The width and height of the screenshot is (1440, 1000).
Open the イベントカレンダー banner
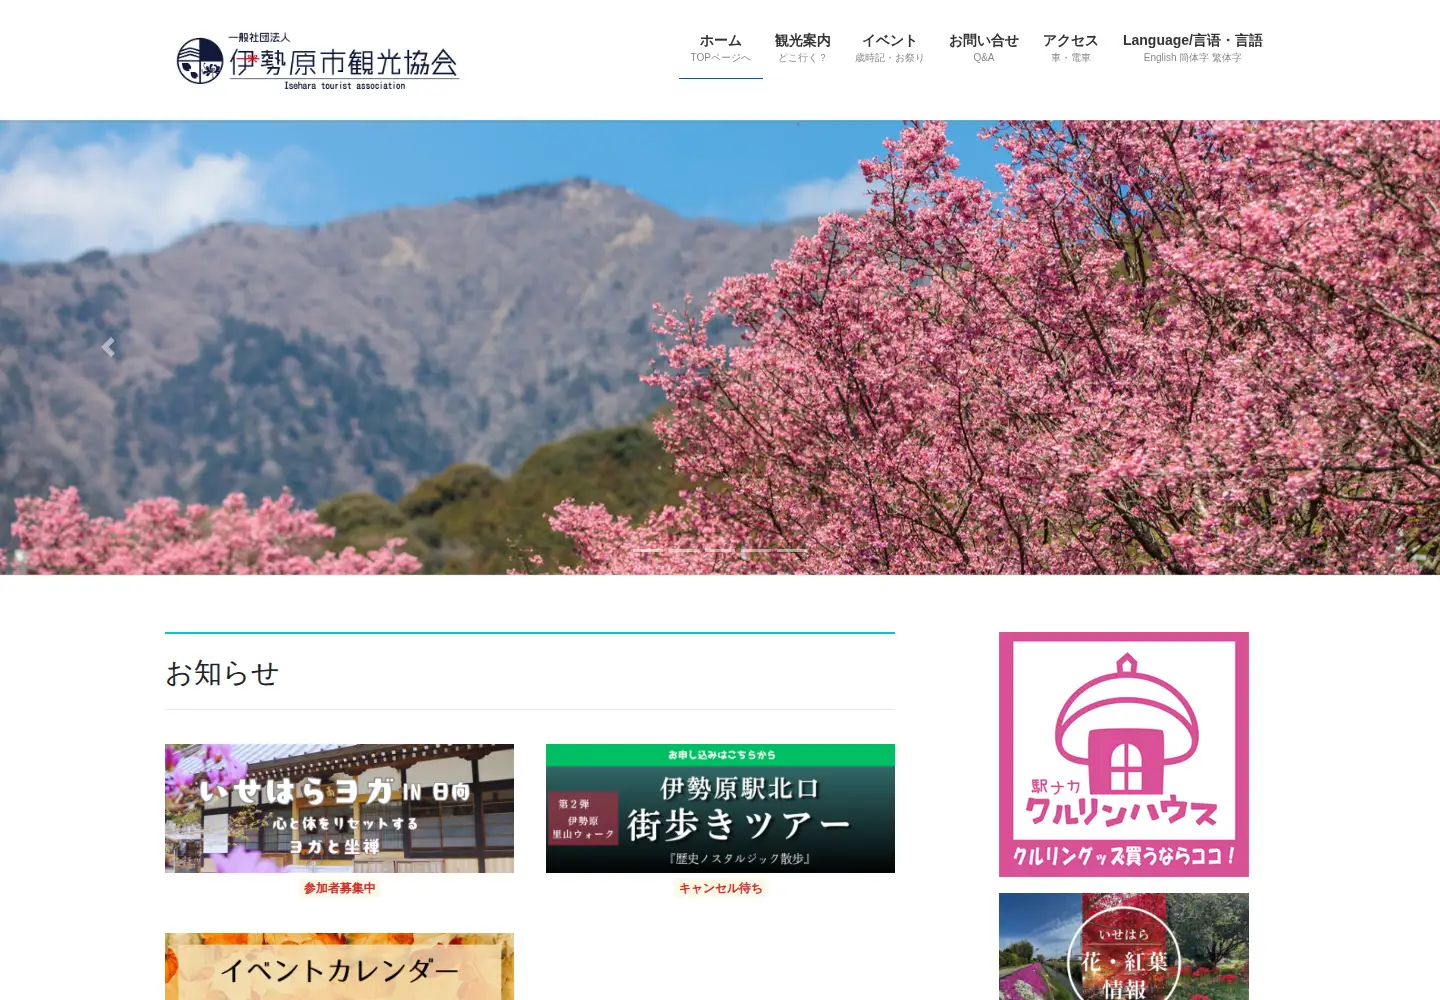(x=339, y=966)
